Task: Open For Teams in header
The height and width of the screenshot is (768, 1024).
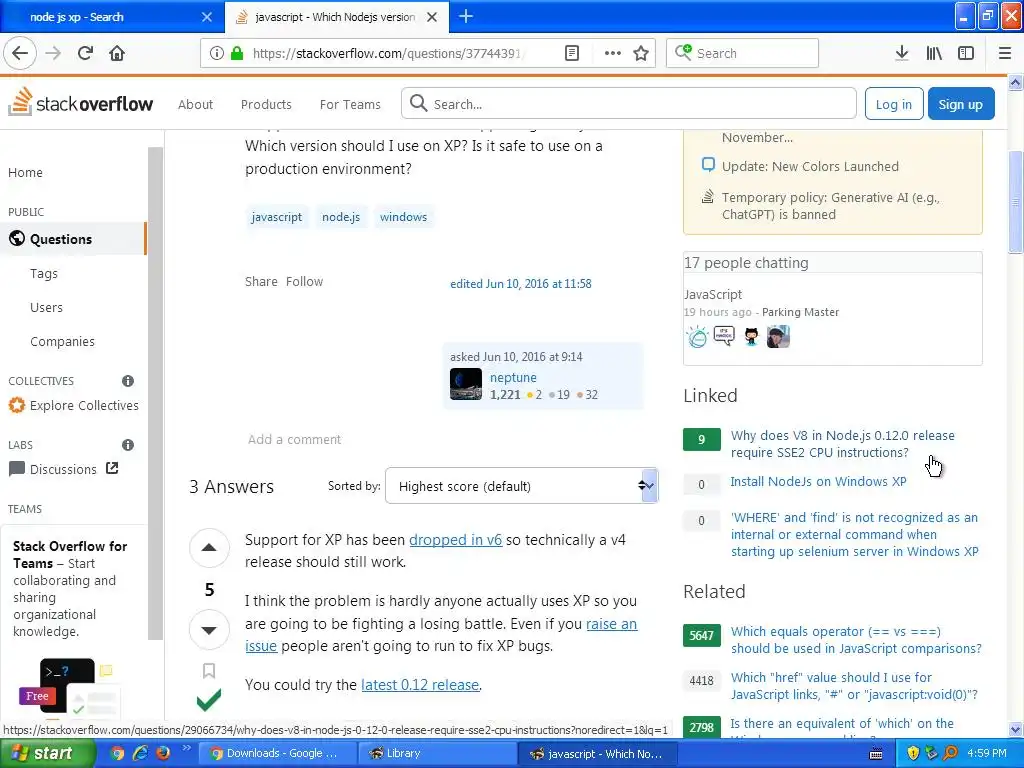Action: (x=350, y=104)
